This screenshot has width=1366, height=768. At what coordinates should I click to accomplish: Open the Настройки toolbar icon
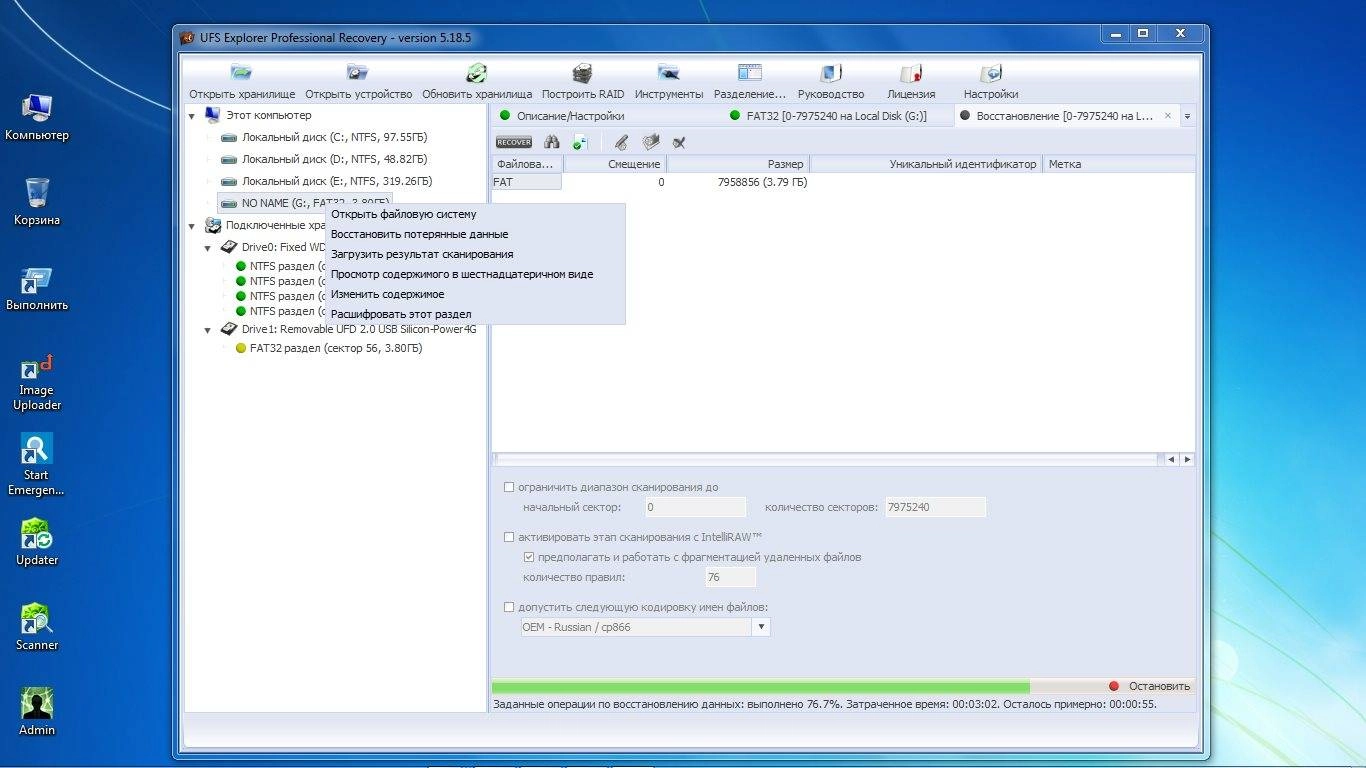[991, 73]
